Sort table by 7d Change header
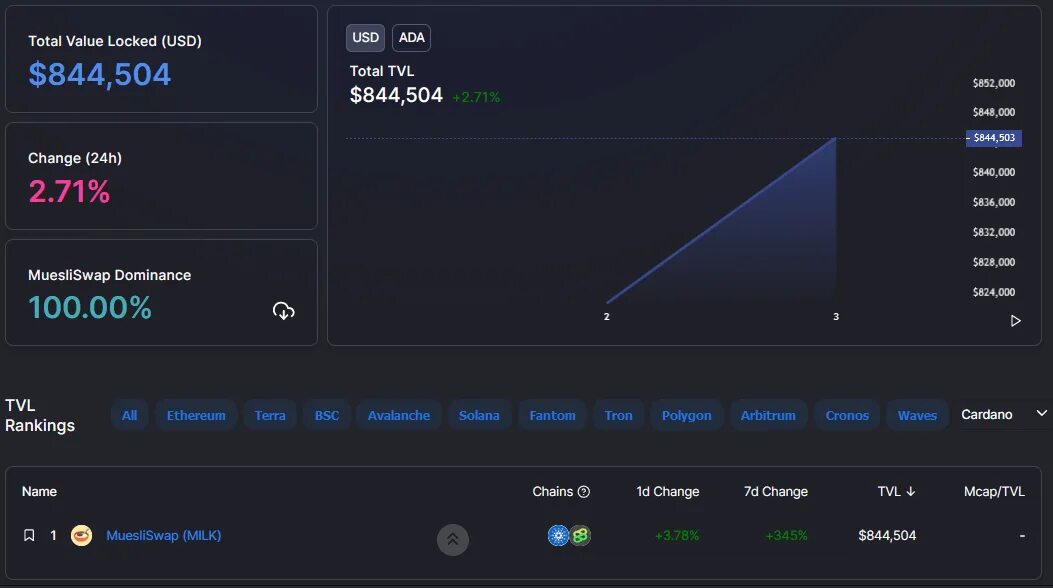Viewport: 1053px width, 588px height. point(776,491)
